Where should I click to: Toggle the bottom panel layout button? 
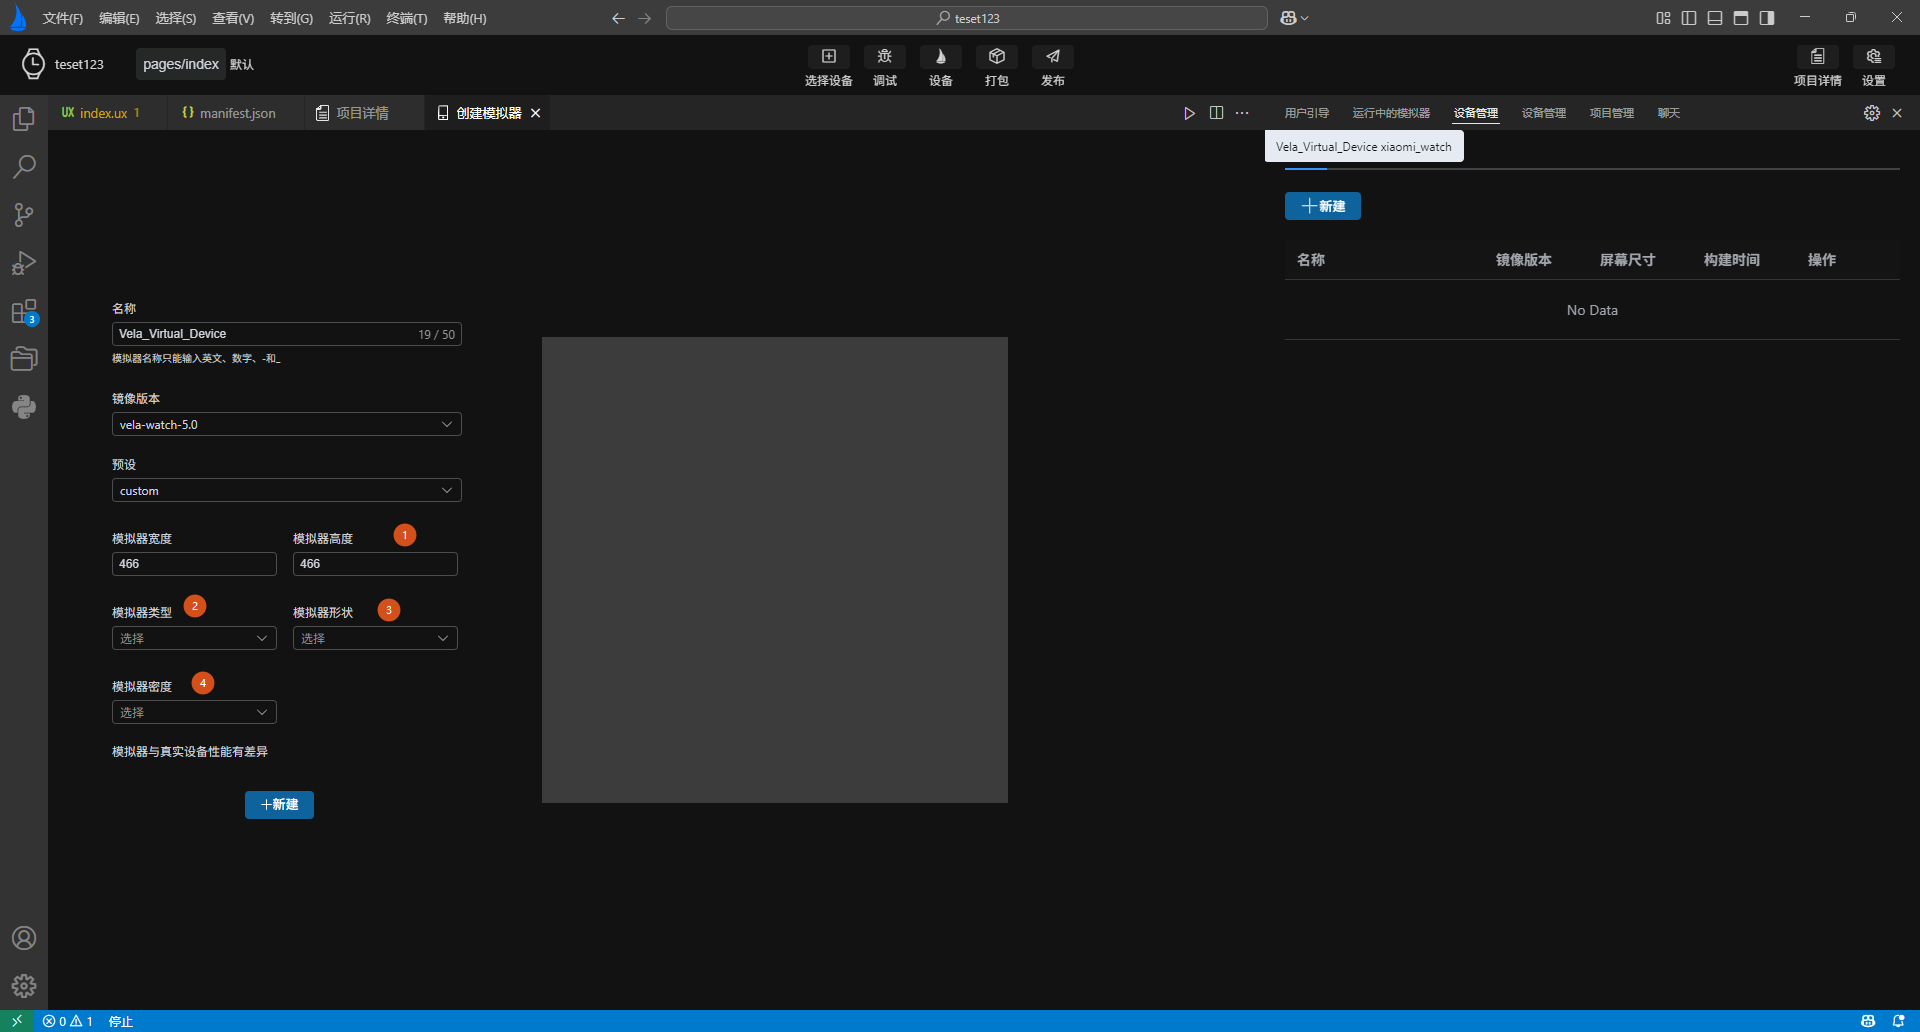point(1715,18)
